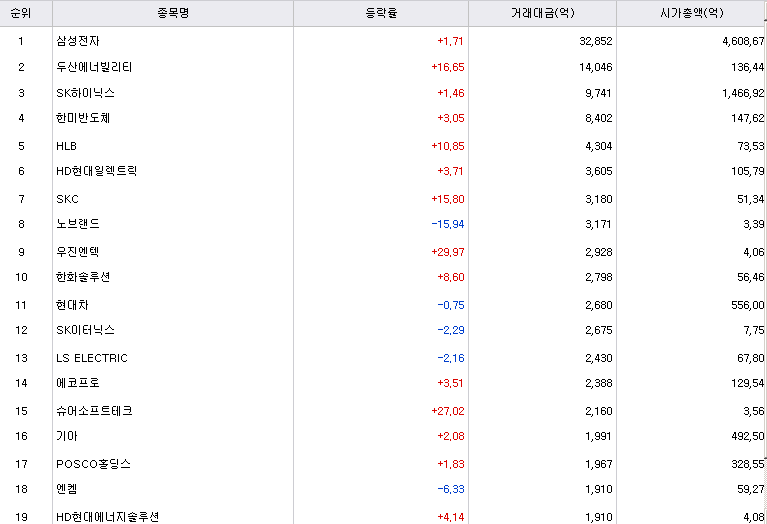Screen dimensions: 767x524
Task: Click rank number 10
Action: (21, 277)
